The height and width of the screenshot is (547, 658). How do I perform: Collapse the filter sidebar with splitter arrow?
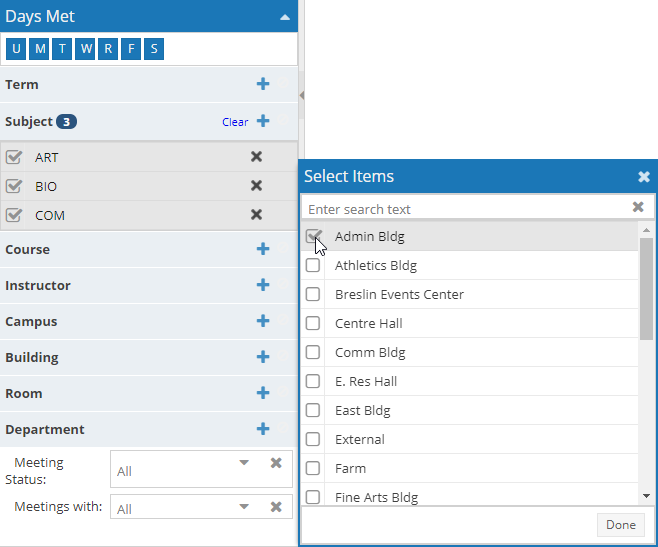pos(302,95)
